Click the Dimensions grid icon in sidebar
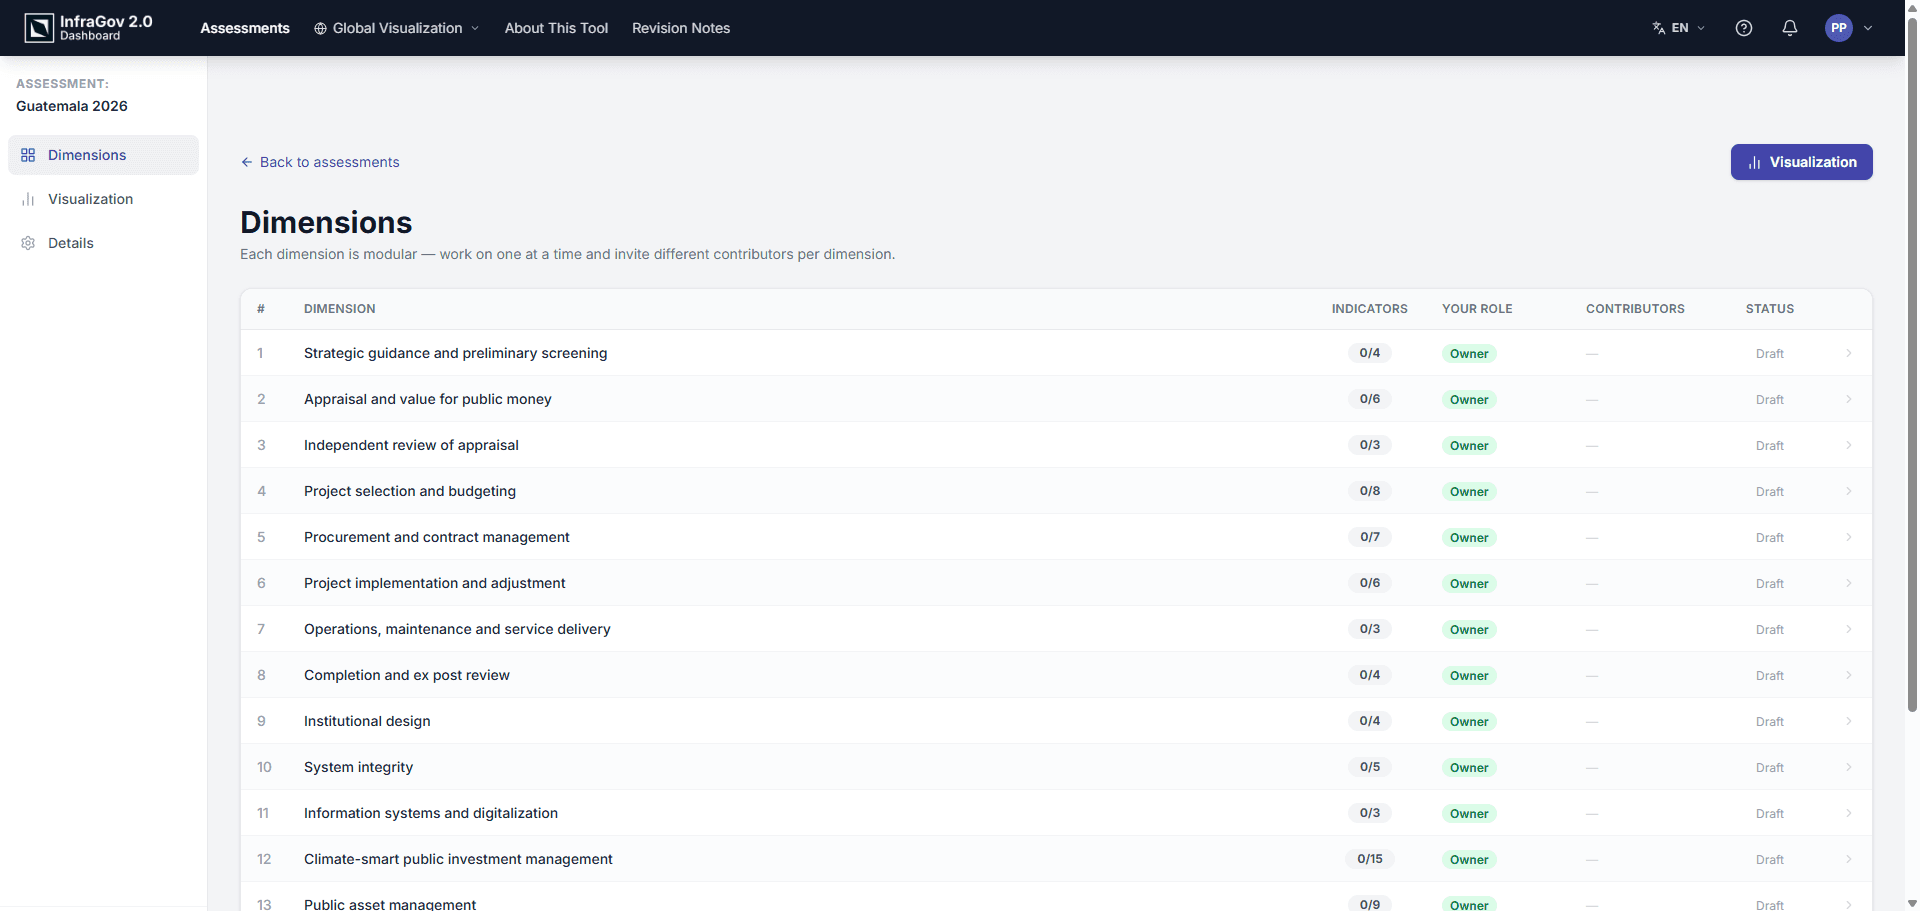Screen dimensions: 1920x911 (x=28, y=155)
